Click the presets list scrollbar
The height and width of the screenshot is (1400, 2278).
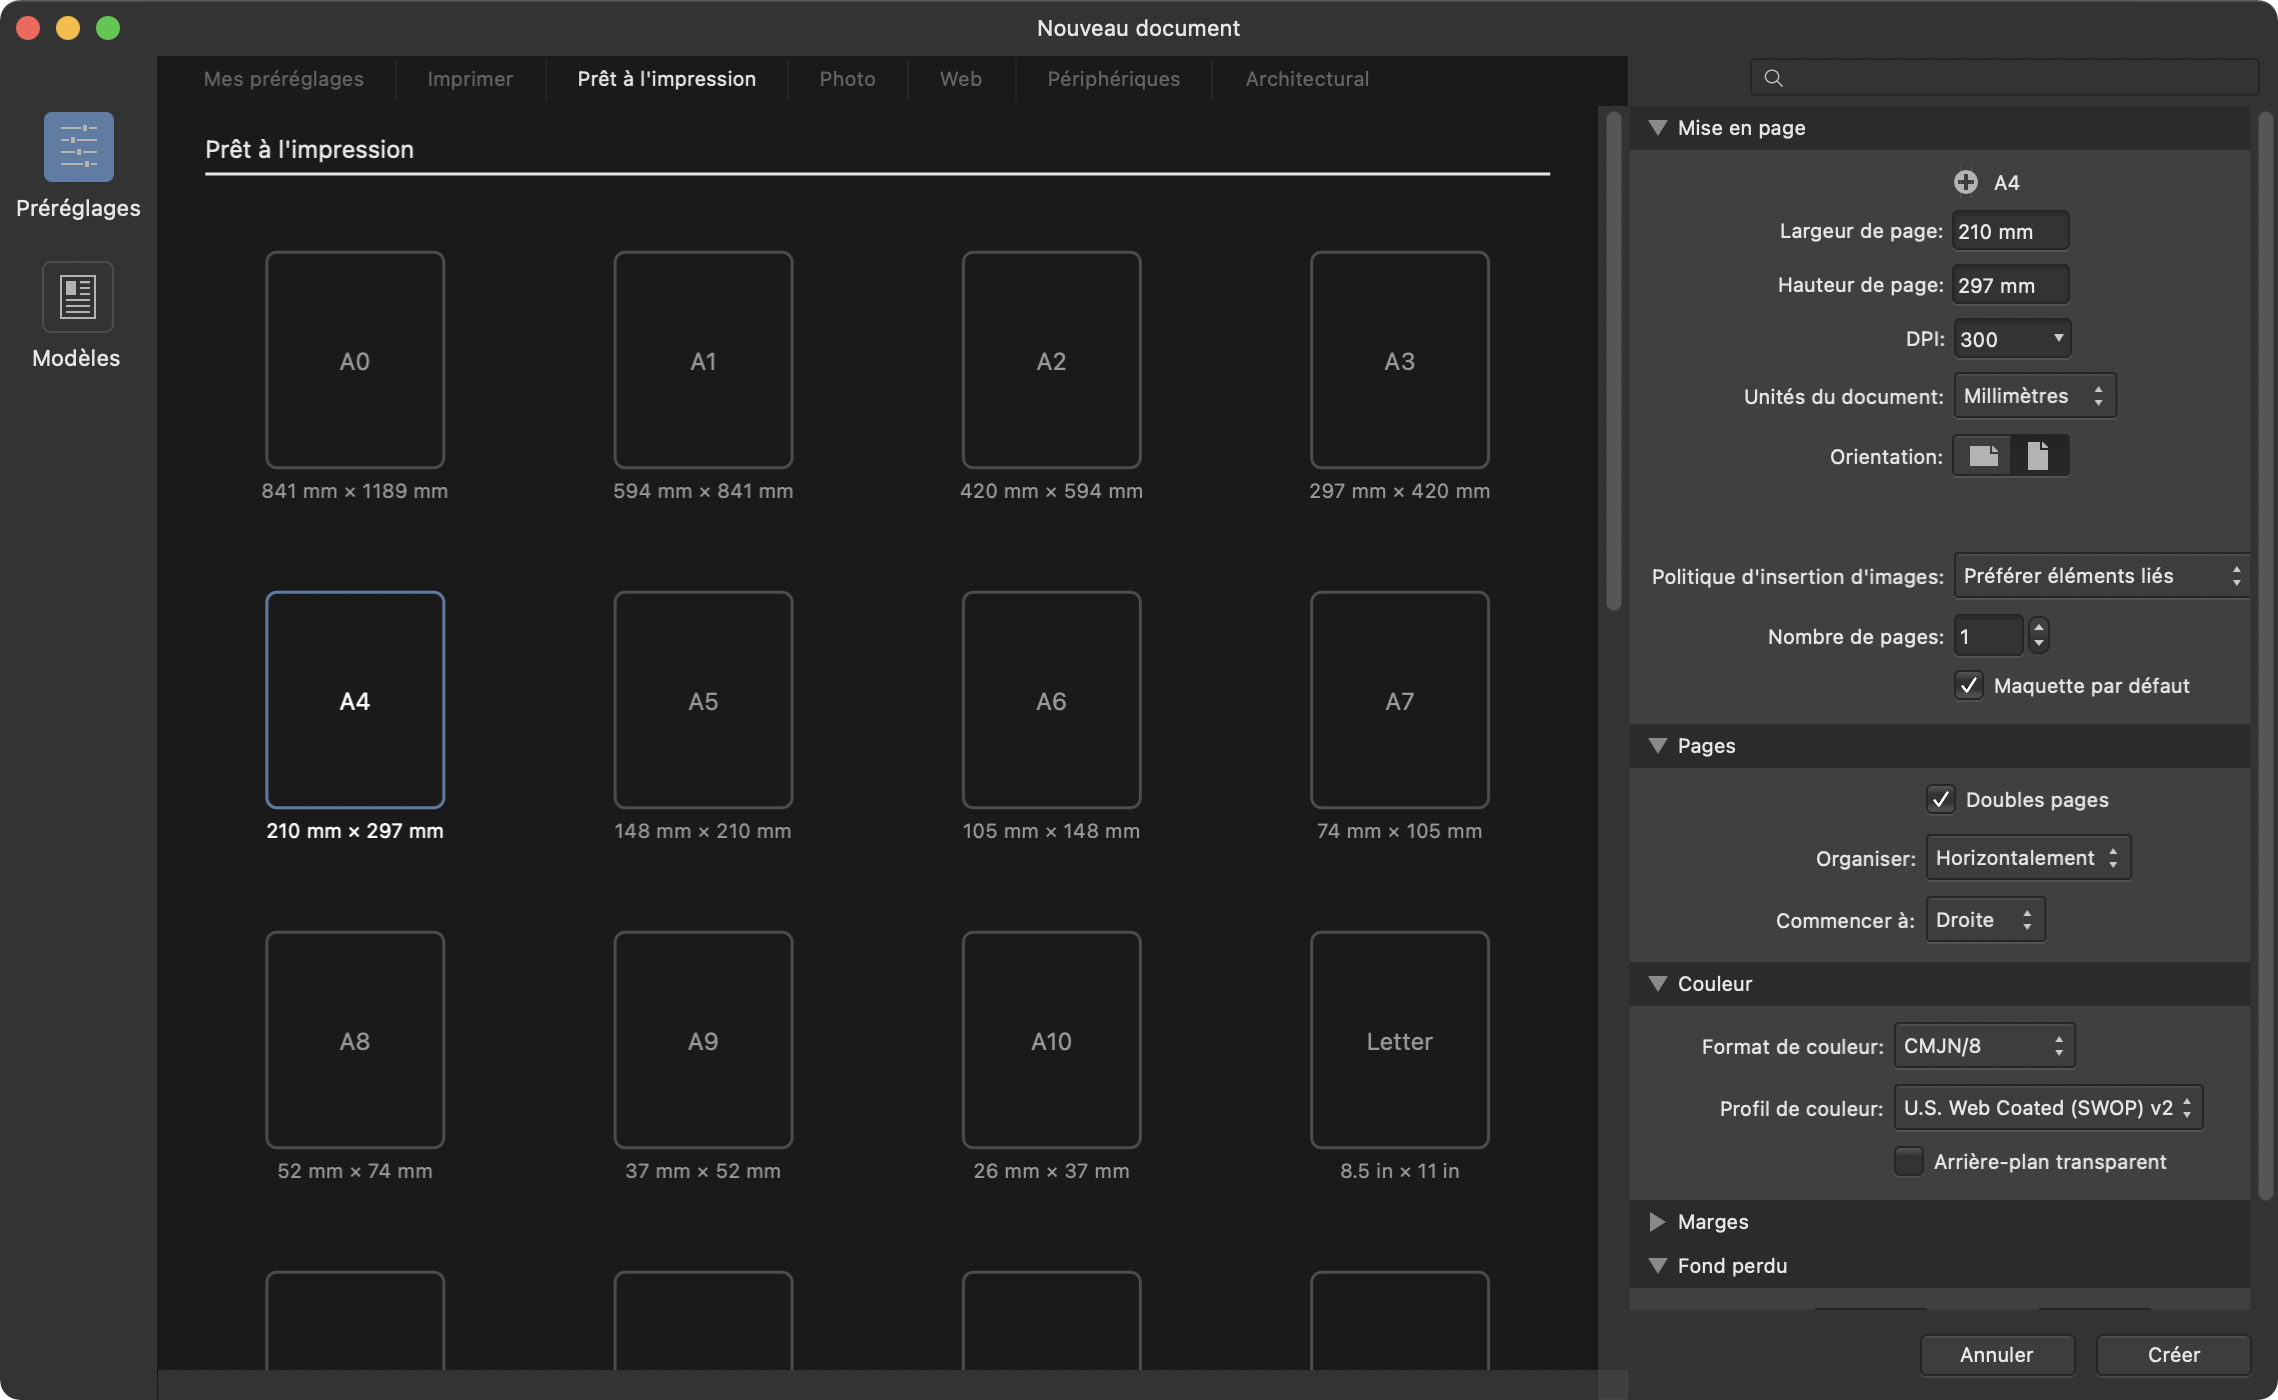coord(1613,360)
